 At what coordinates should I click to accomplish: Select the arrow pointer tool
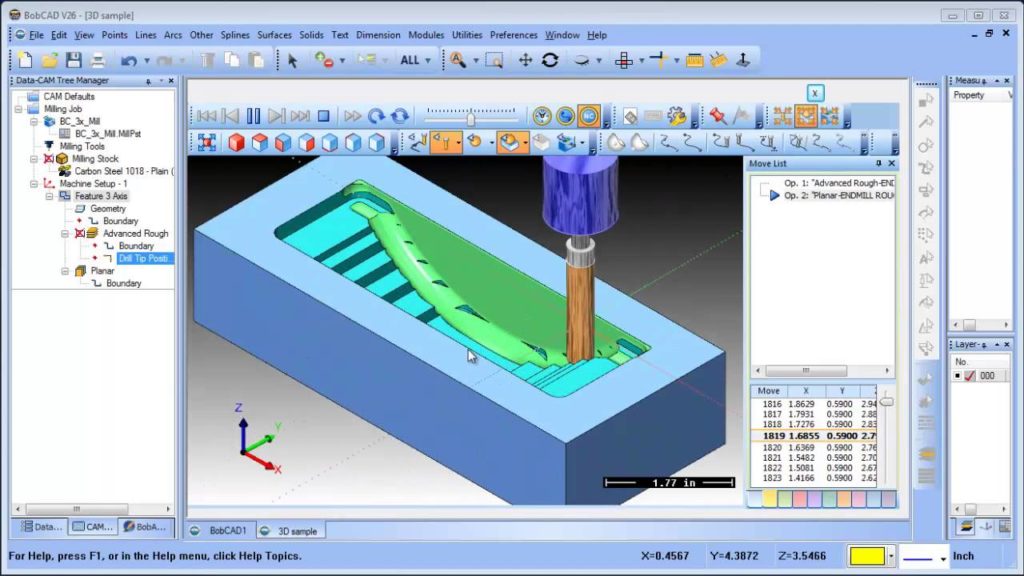292,60
